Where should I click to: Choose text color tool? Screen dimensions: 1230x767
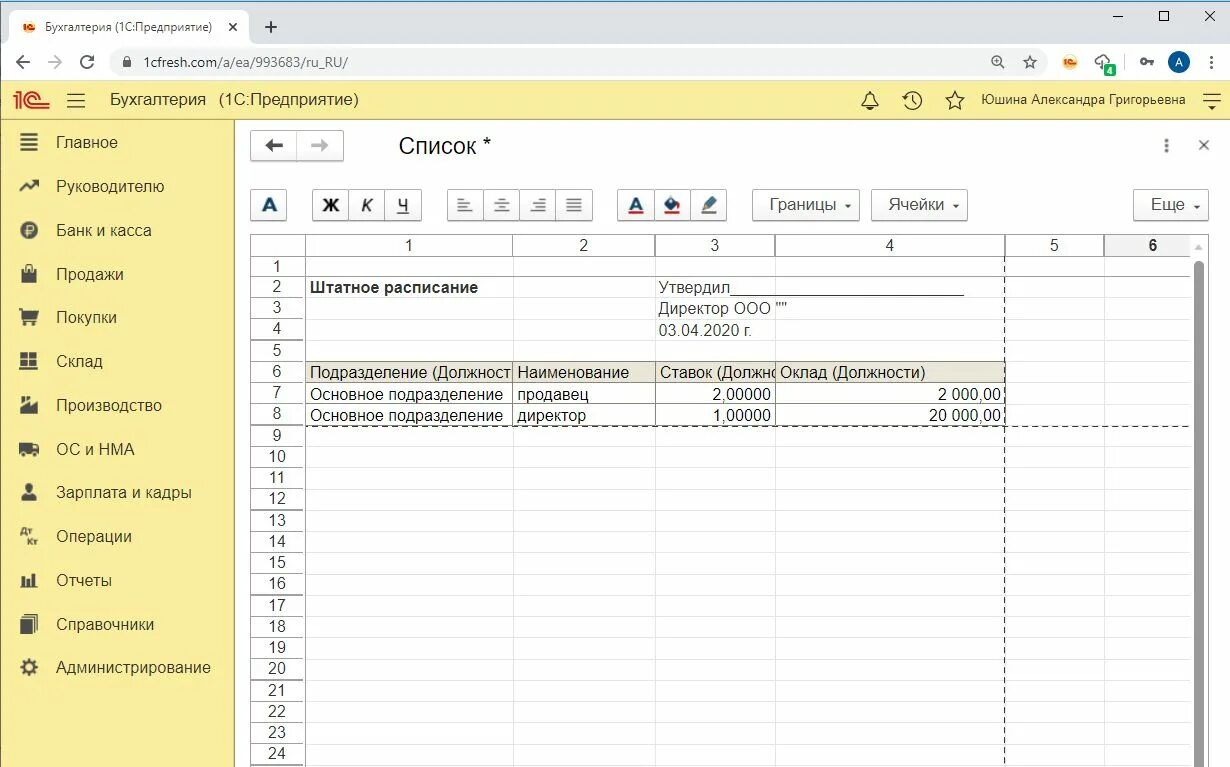point(636,205)
